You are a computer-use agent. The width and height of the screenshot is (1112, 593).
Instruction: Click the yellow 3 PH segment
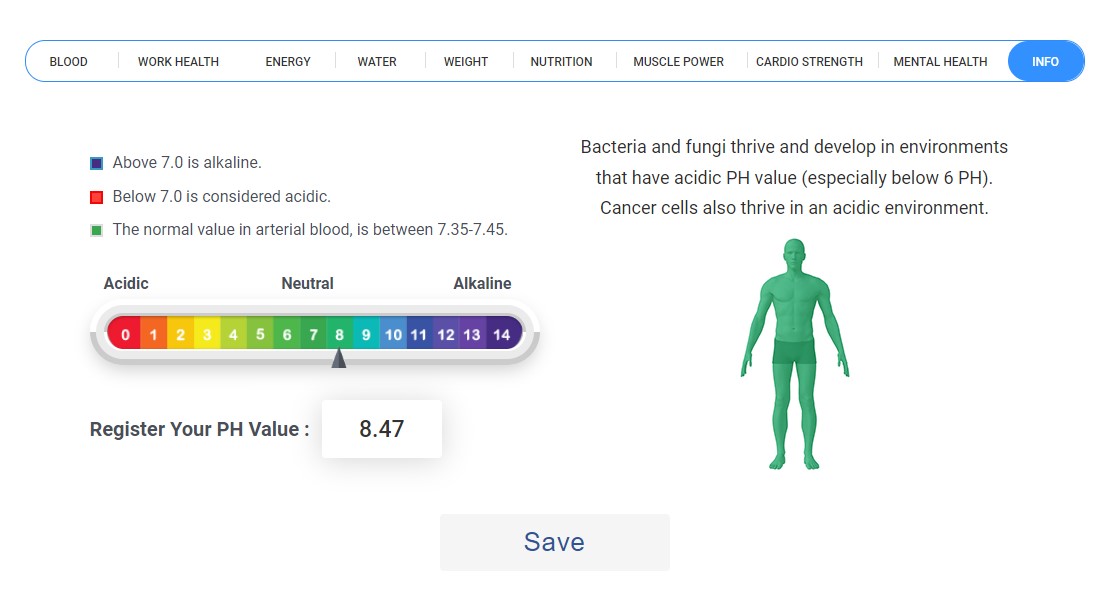207,335
